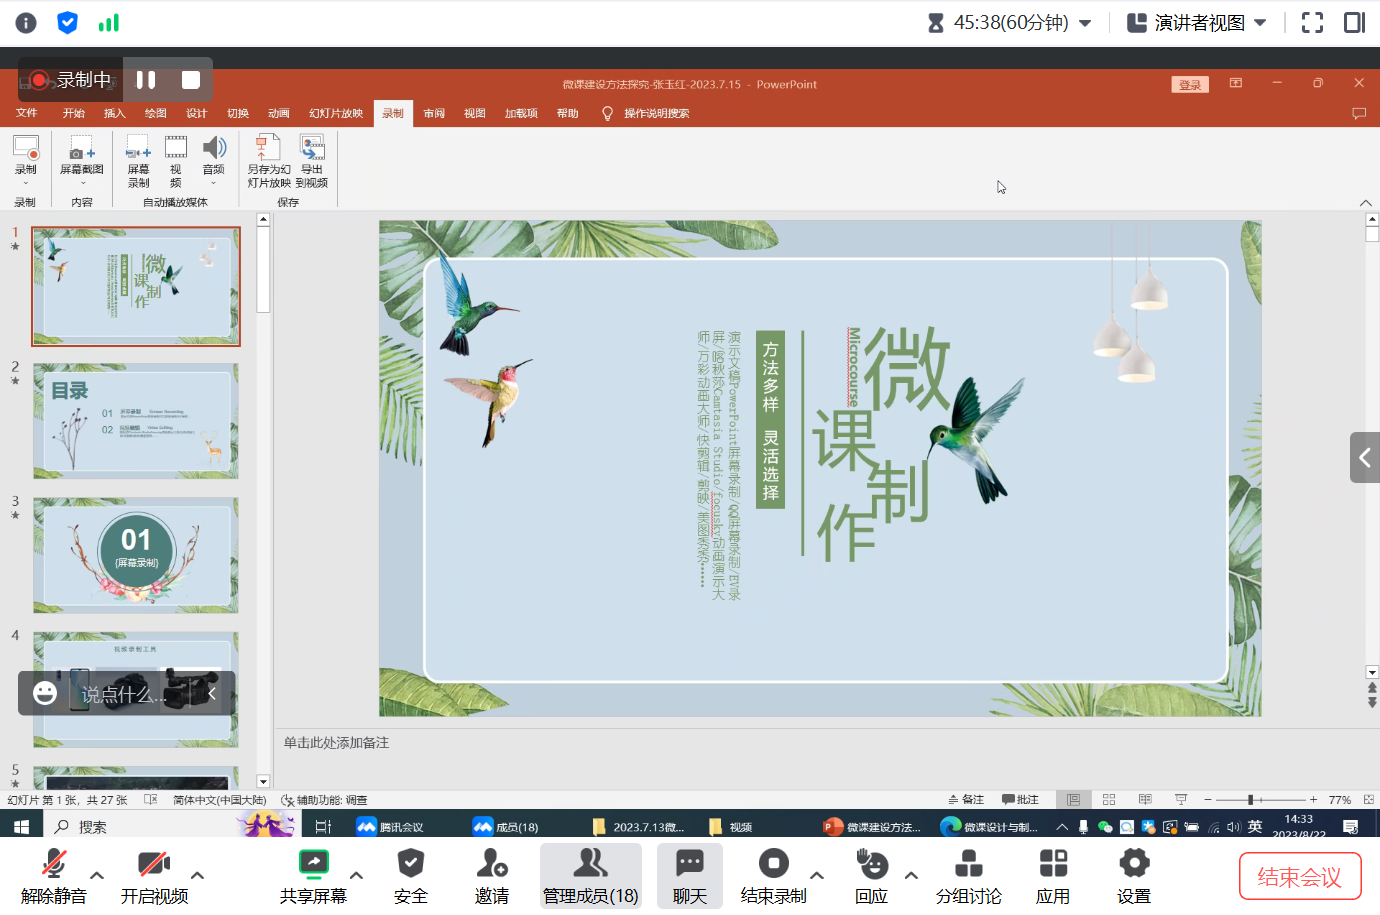Click 单击此处添加备注 notes area
The height and width of the screenshot is (915, 1380).
click(336, 743)
